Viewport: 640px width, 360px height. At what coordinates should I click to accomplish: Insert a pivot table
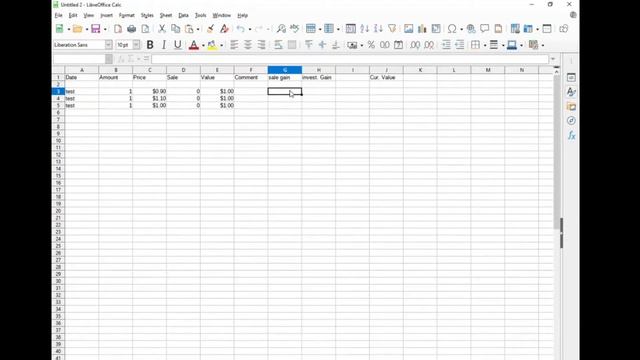(436, 29)
